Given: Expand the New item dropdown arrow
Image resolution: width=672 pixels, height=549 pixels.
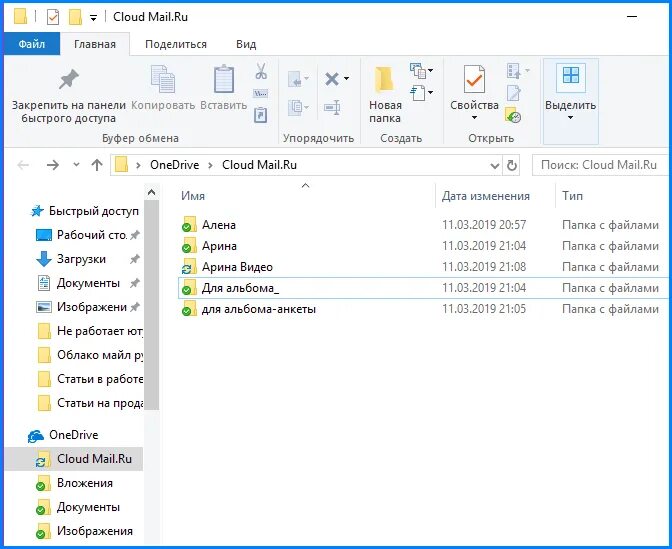Looking at the screenshot, I should 430,70.
